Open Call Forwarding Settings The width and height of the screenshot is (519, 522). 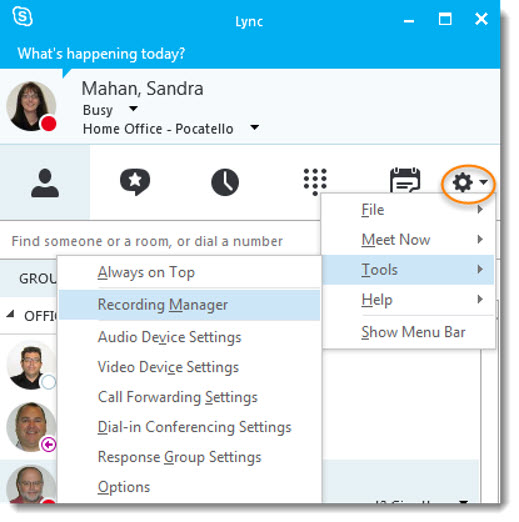pyautogui.click(x=189, y=397)
